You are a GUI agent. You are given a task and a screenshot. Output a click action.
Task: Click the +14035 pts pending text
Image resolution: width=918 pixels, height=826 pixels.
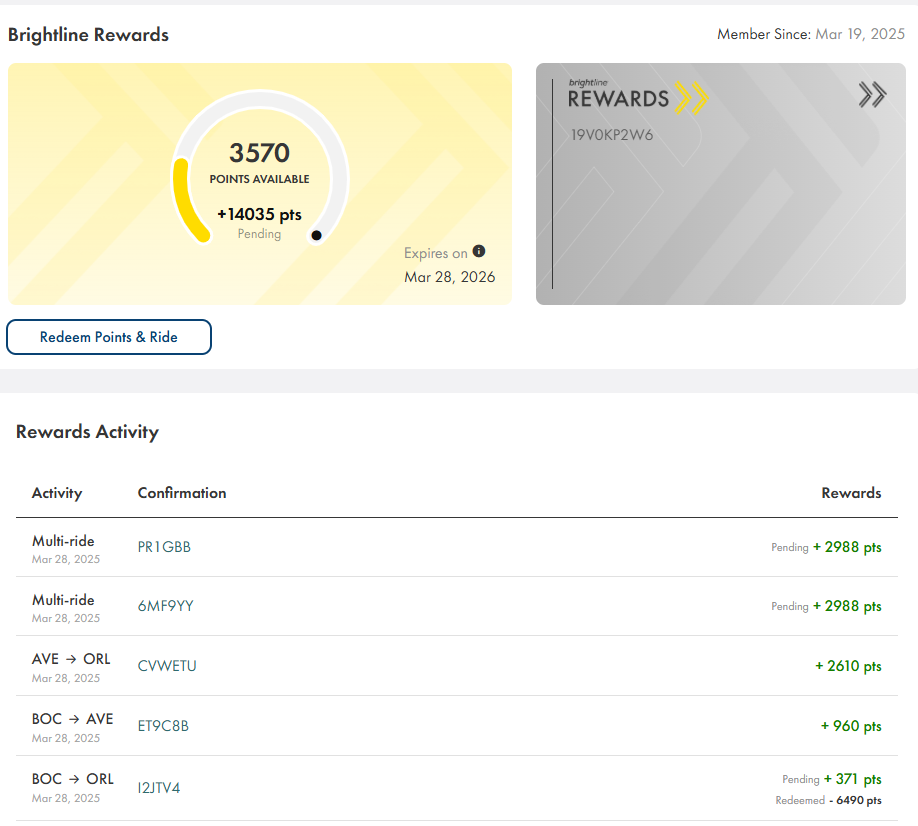(x=259, y=214)
